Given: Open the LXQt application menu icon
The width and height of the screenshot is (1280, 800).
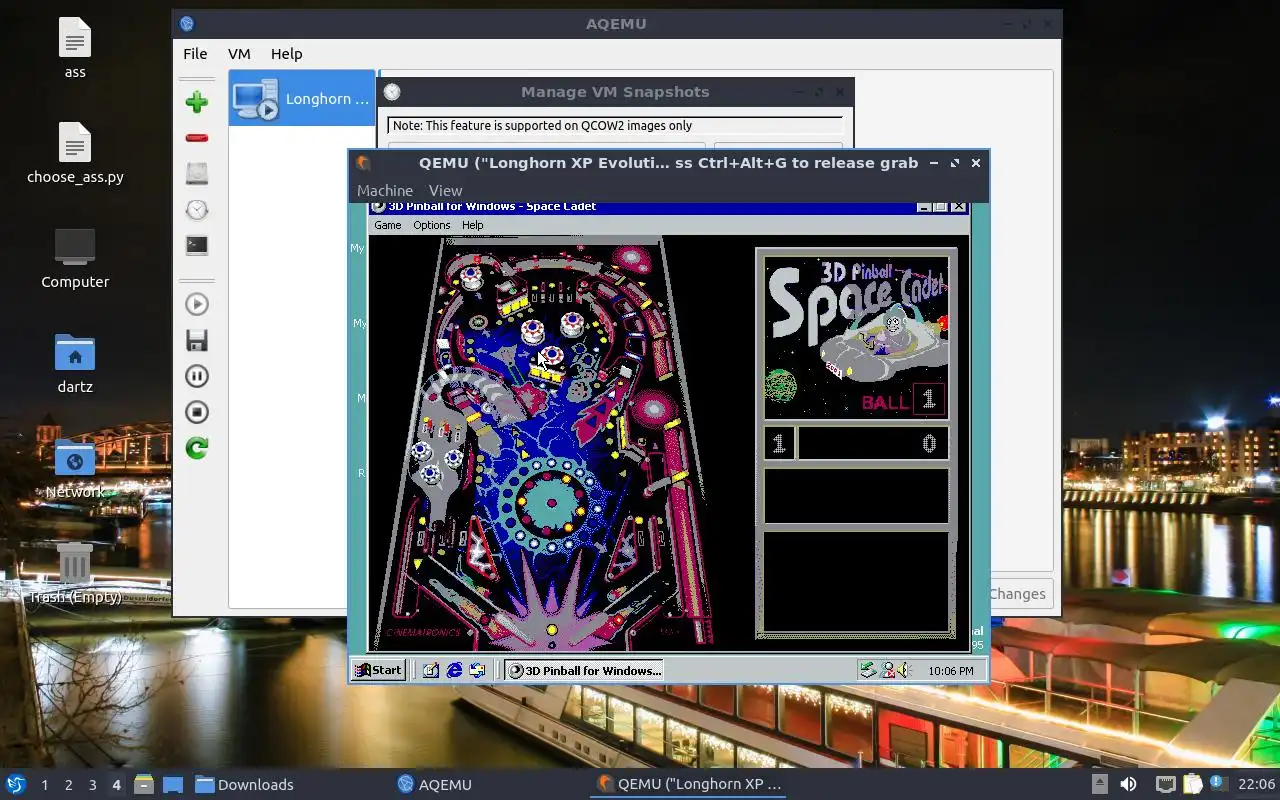Looking at the screenshot, I should click(16, 784).
